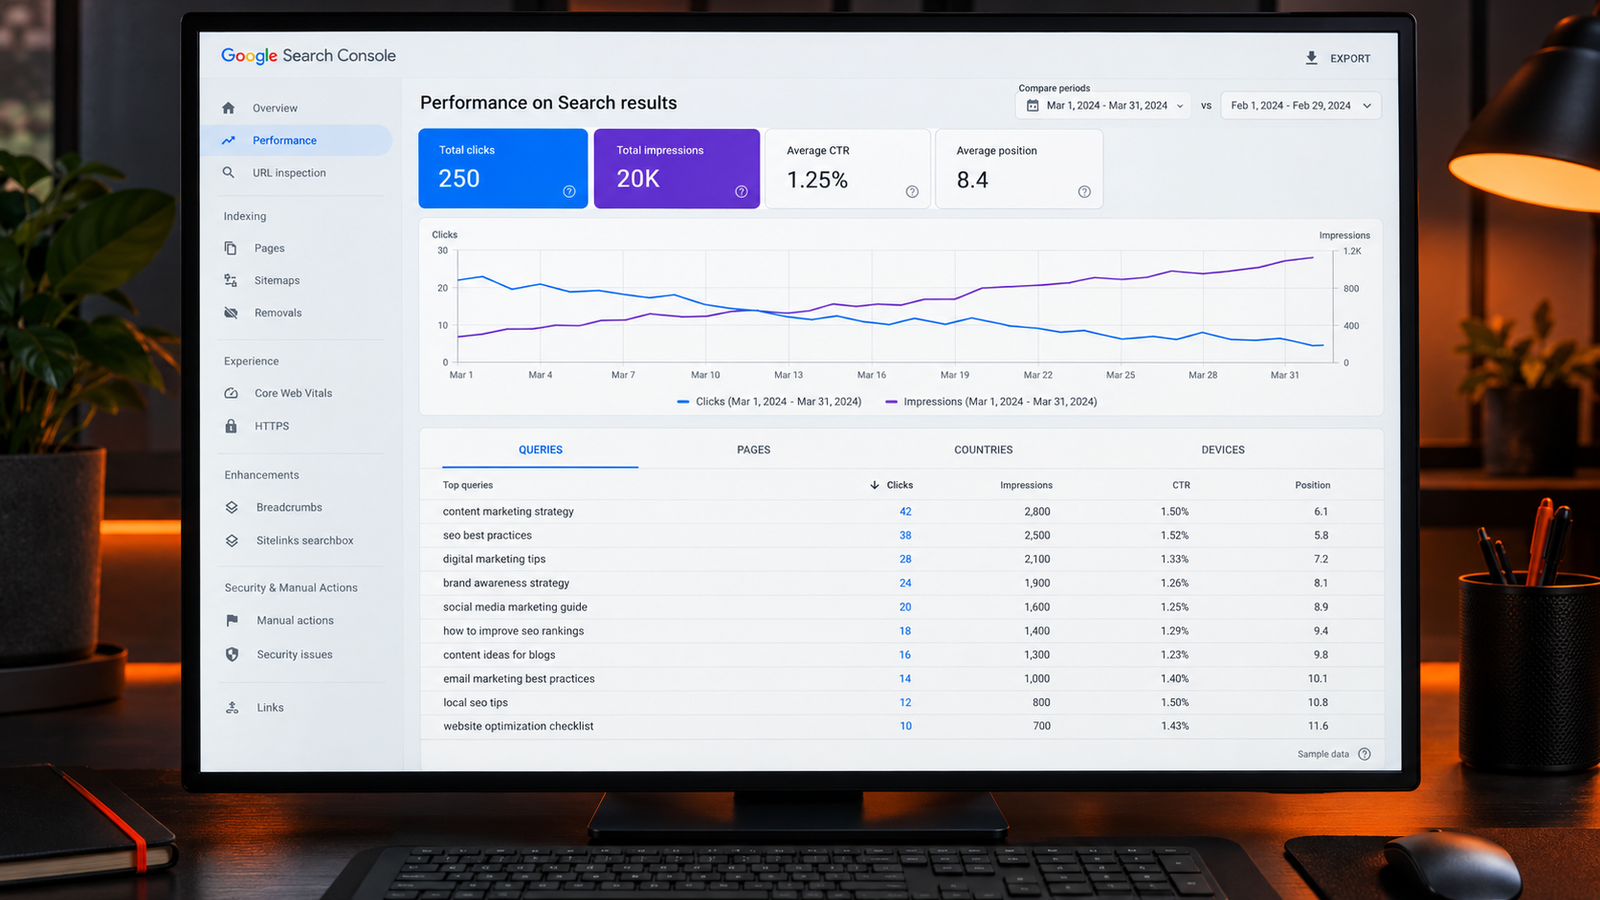Click query 'content marketing strategy'

click(x=508, y=511)
